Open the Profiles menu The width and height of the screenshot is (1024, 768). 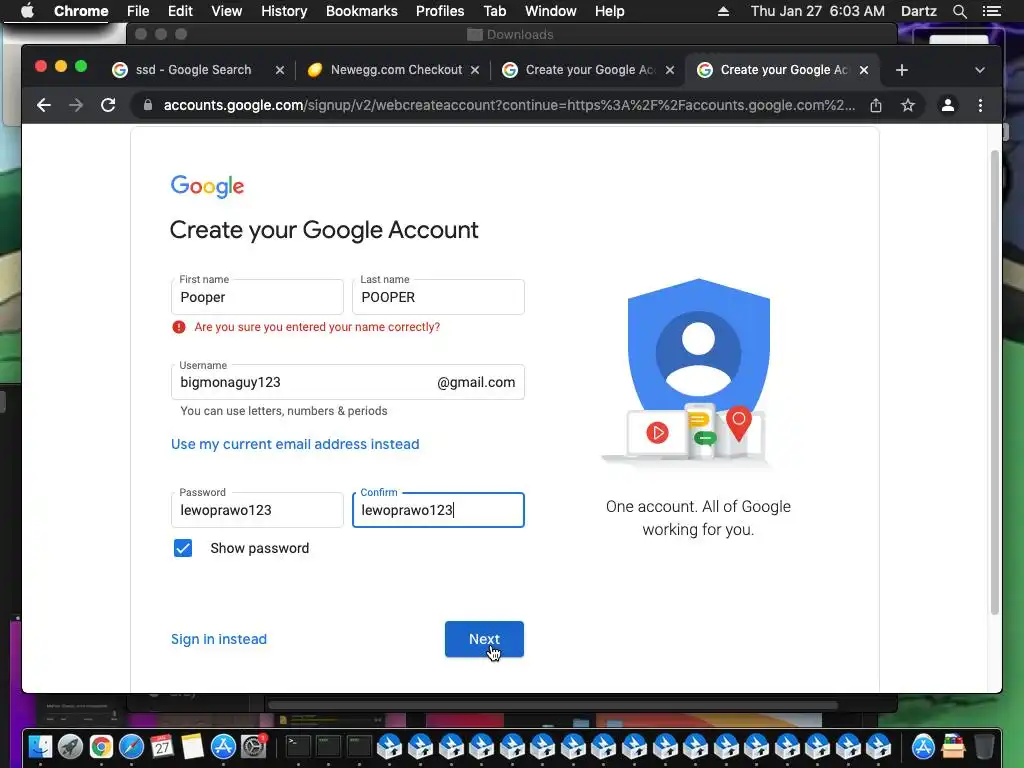(x=440, y=11)
